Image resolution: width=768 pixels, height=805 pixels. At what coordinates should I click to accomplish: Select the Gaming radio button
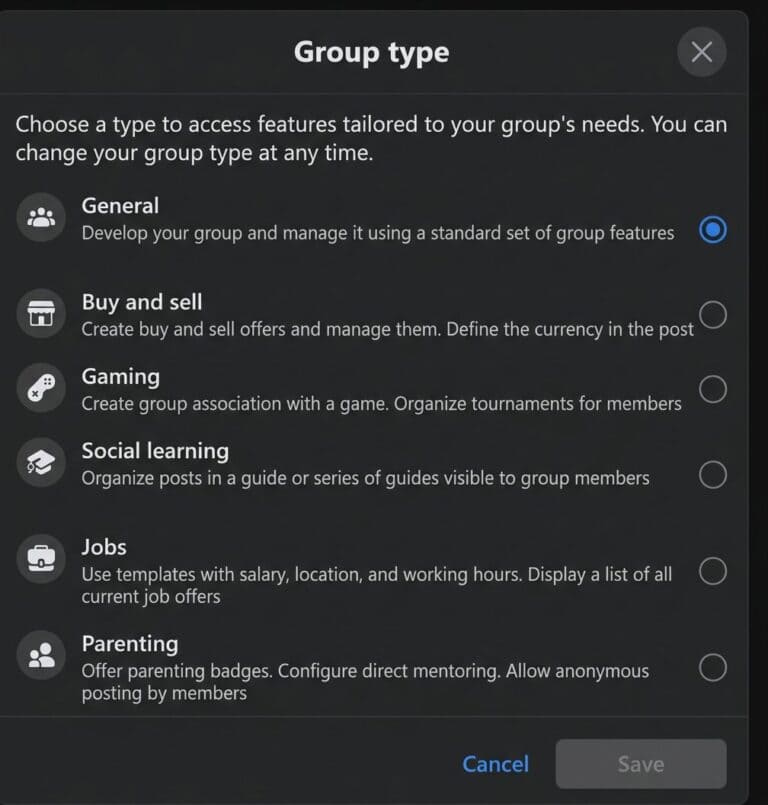point(714,389)
